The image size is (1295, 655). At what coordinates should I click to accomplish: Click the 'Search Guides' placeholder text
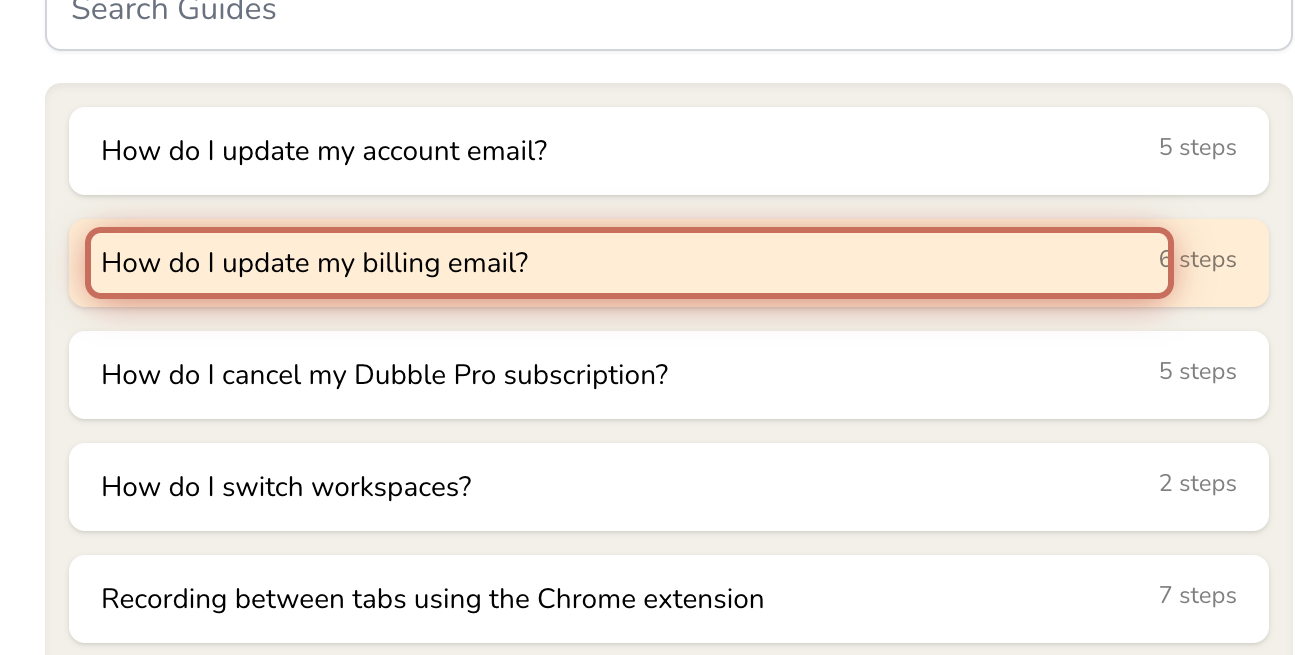click(174, 12)
